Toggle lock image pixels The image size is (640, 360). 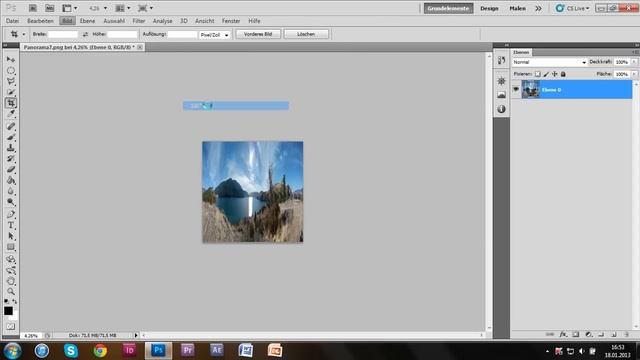point(546,74)
